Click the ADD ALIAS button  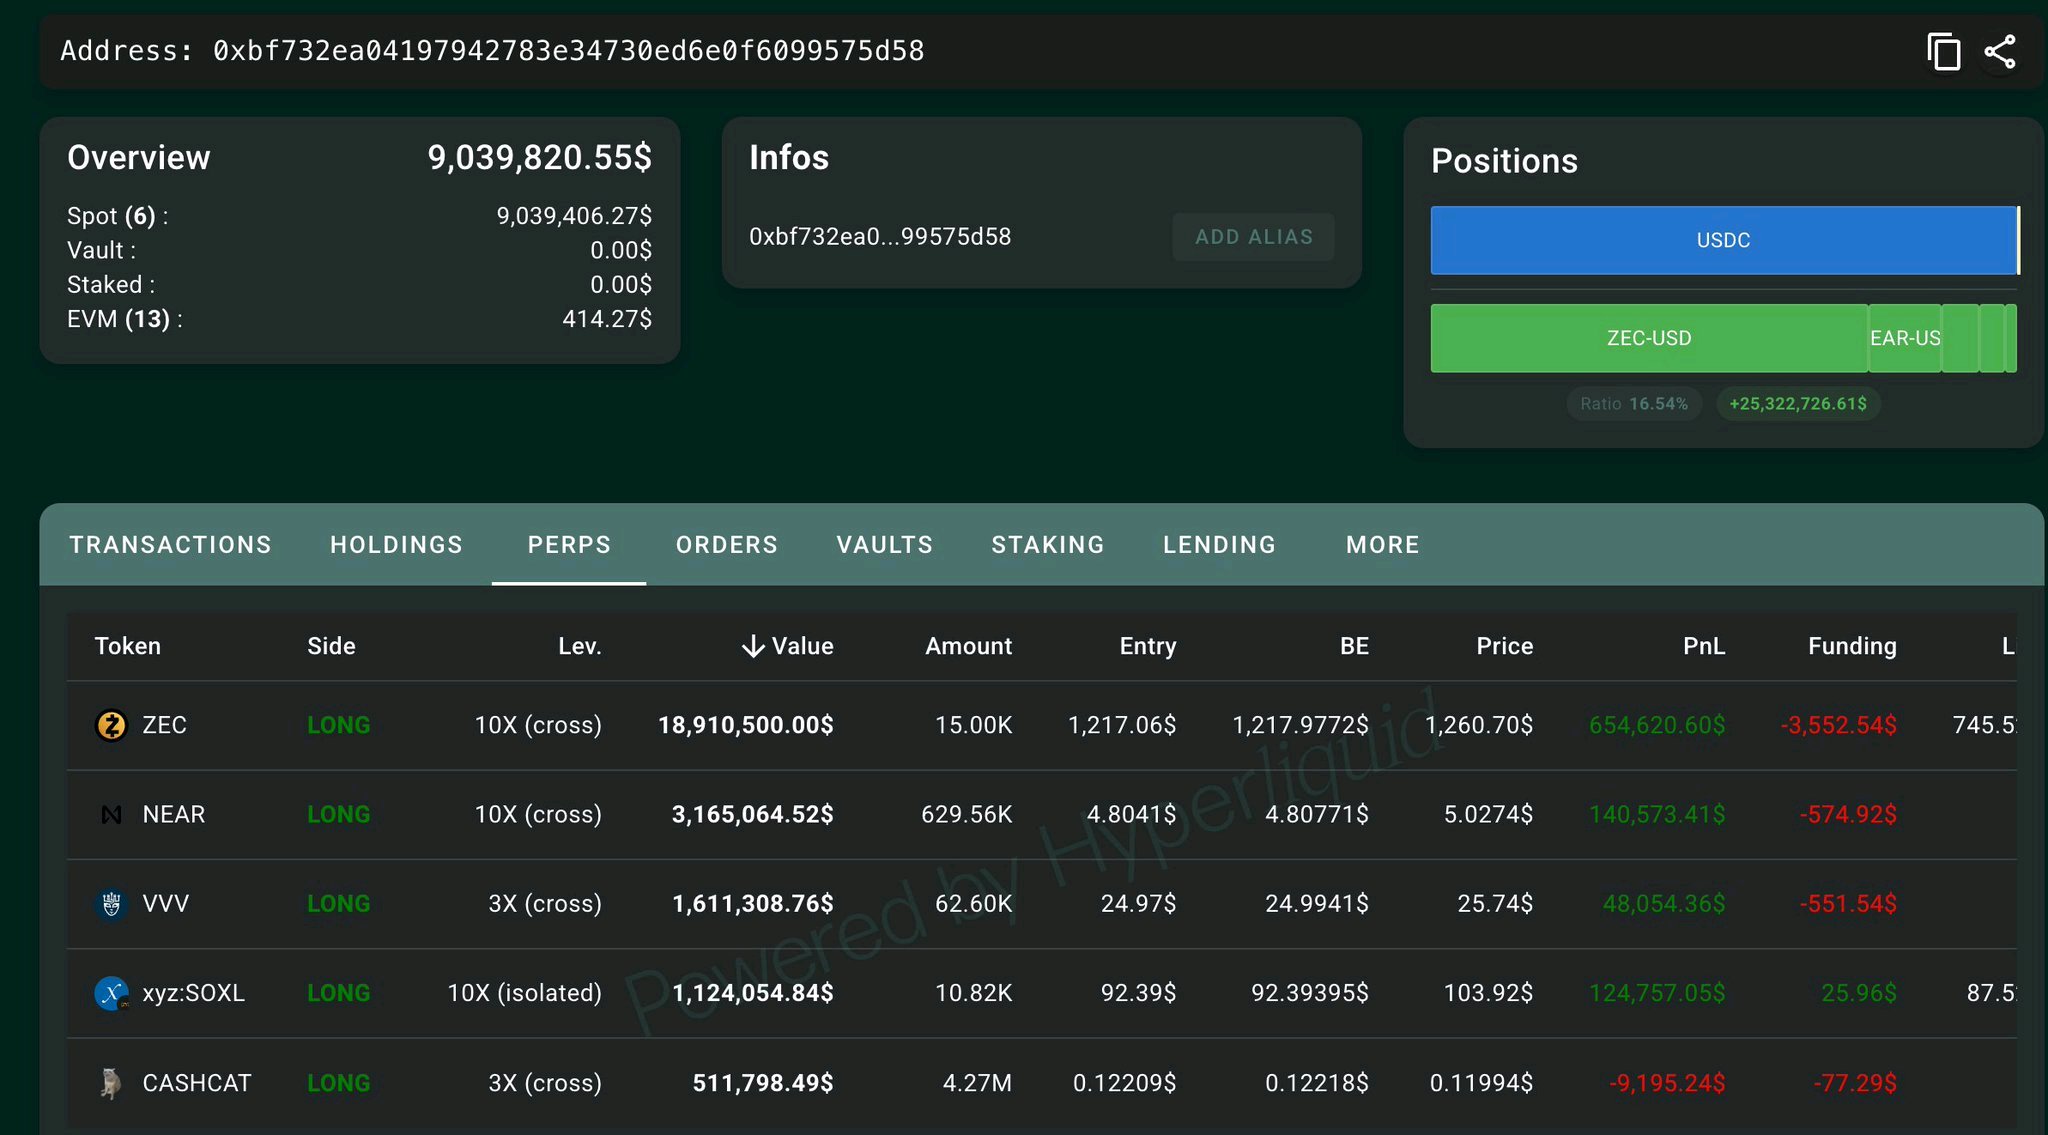point(1253,237)
